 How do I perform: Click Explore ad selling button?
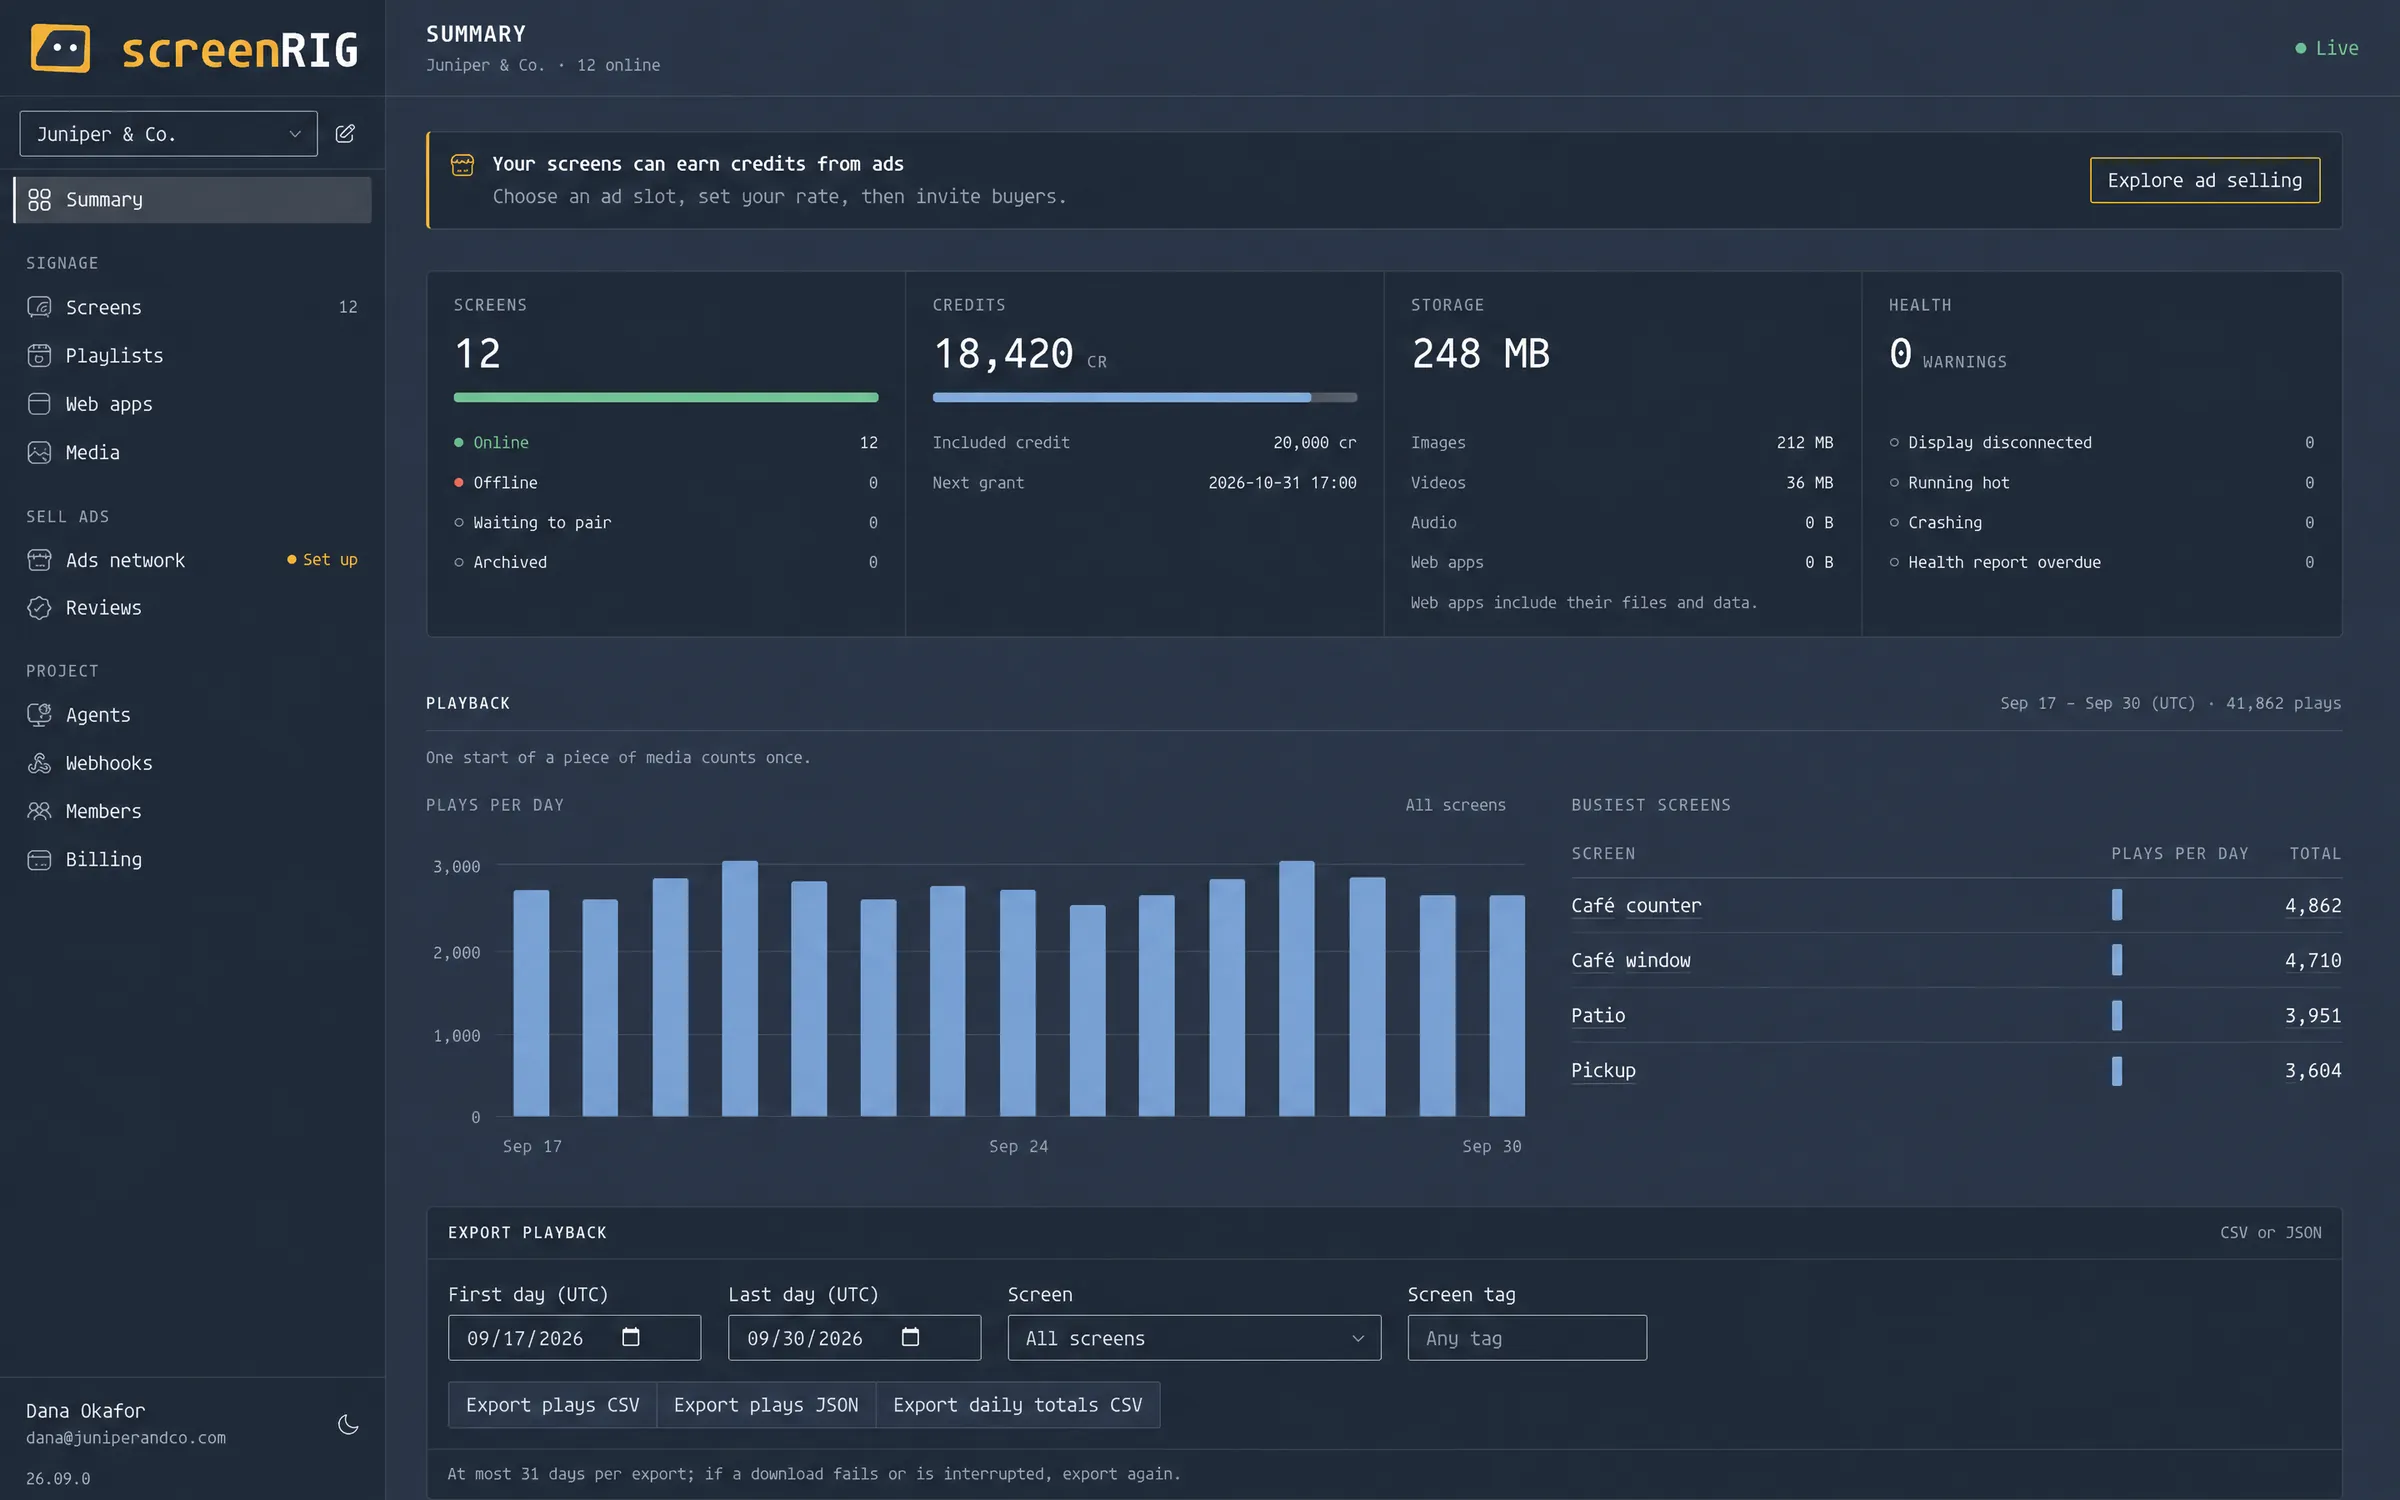coord(2204,180)
